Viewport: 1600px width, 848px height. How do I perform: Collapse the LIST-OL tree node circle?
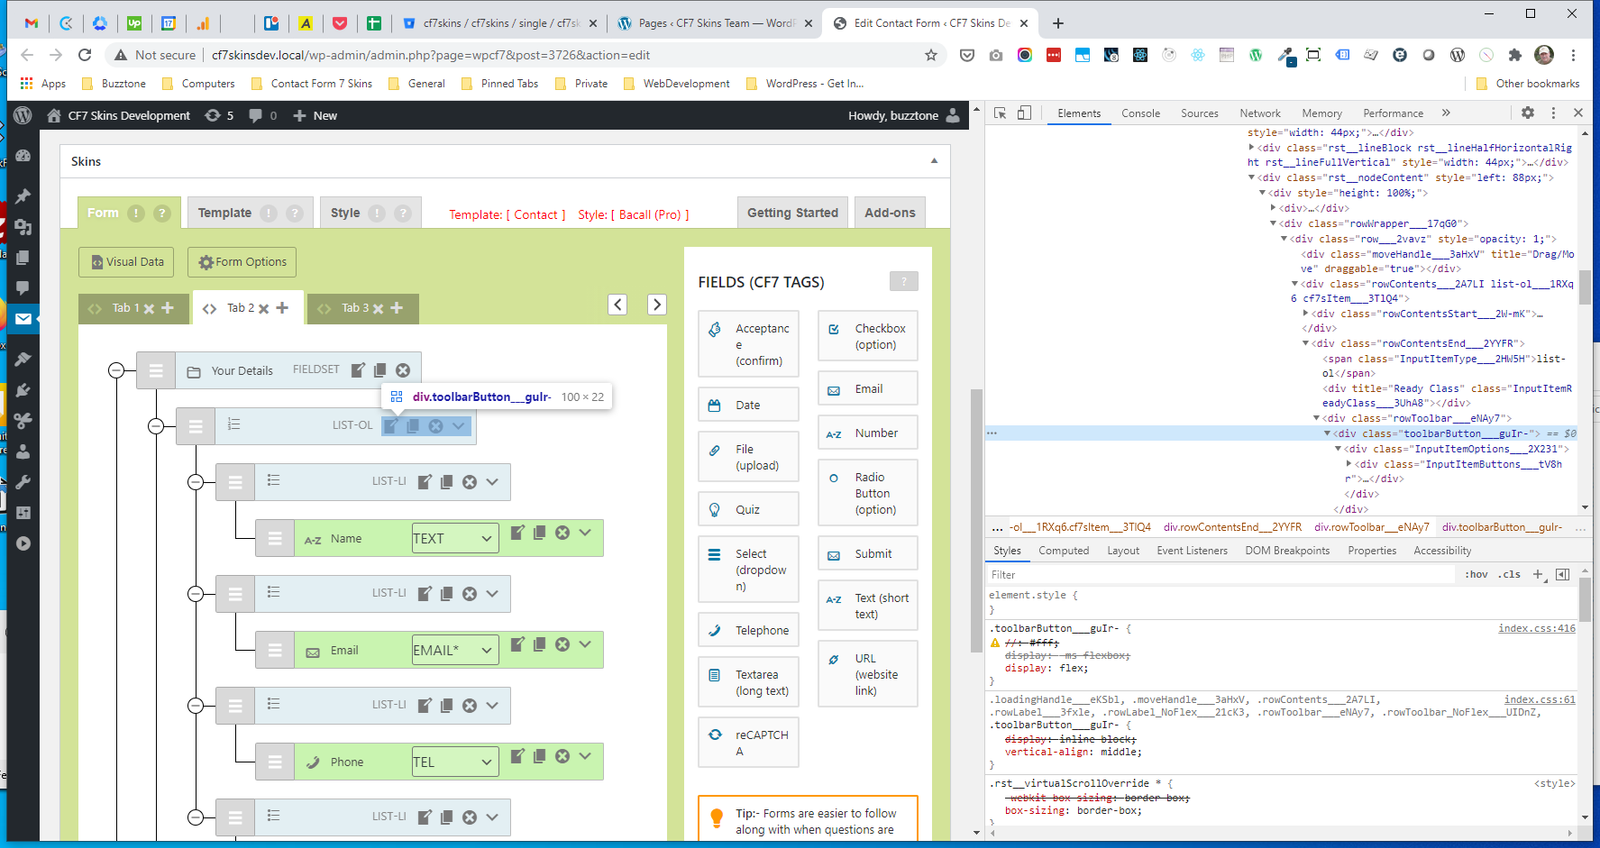[156, 426]
